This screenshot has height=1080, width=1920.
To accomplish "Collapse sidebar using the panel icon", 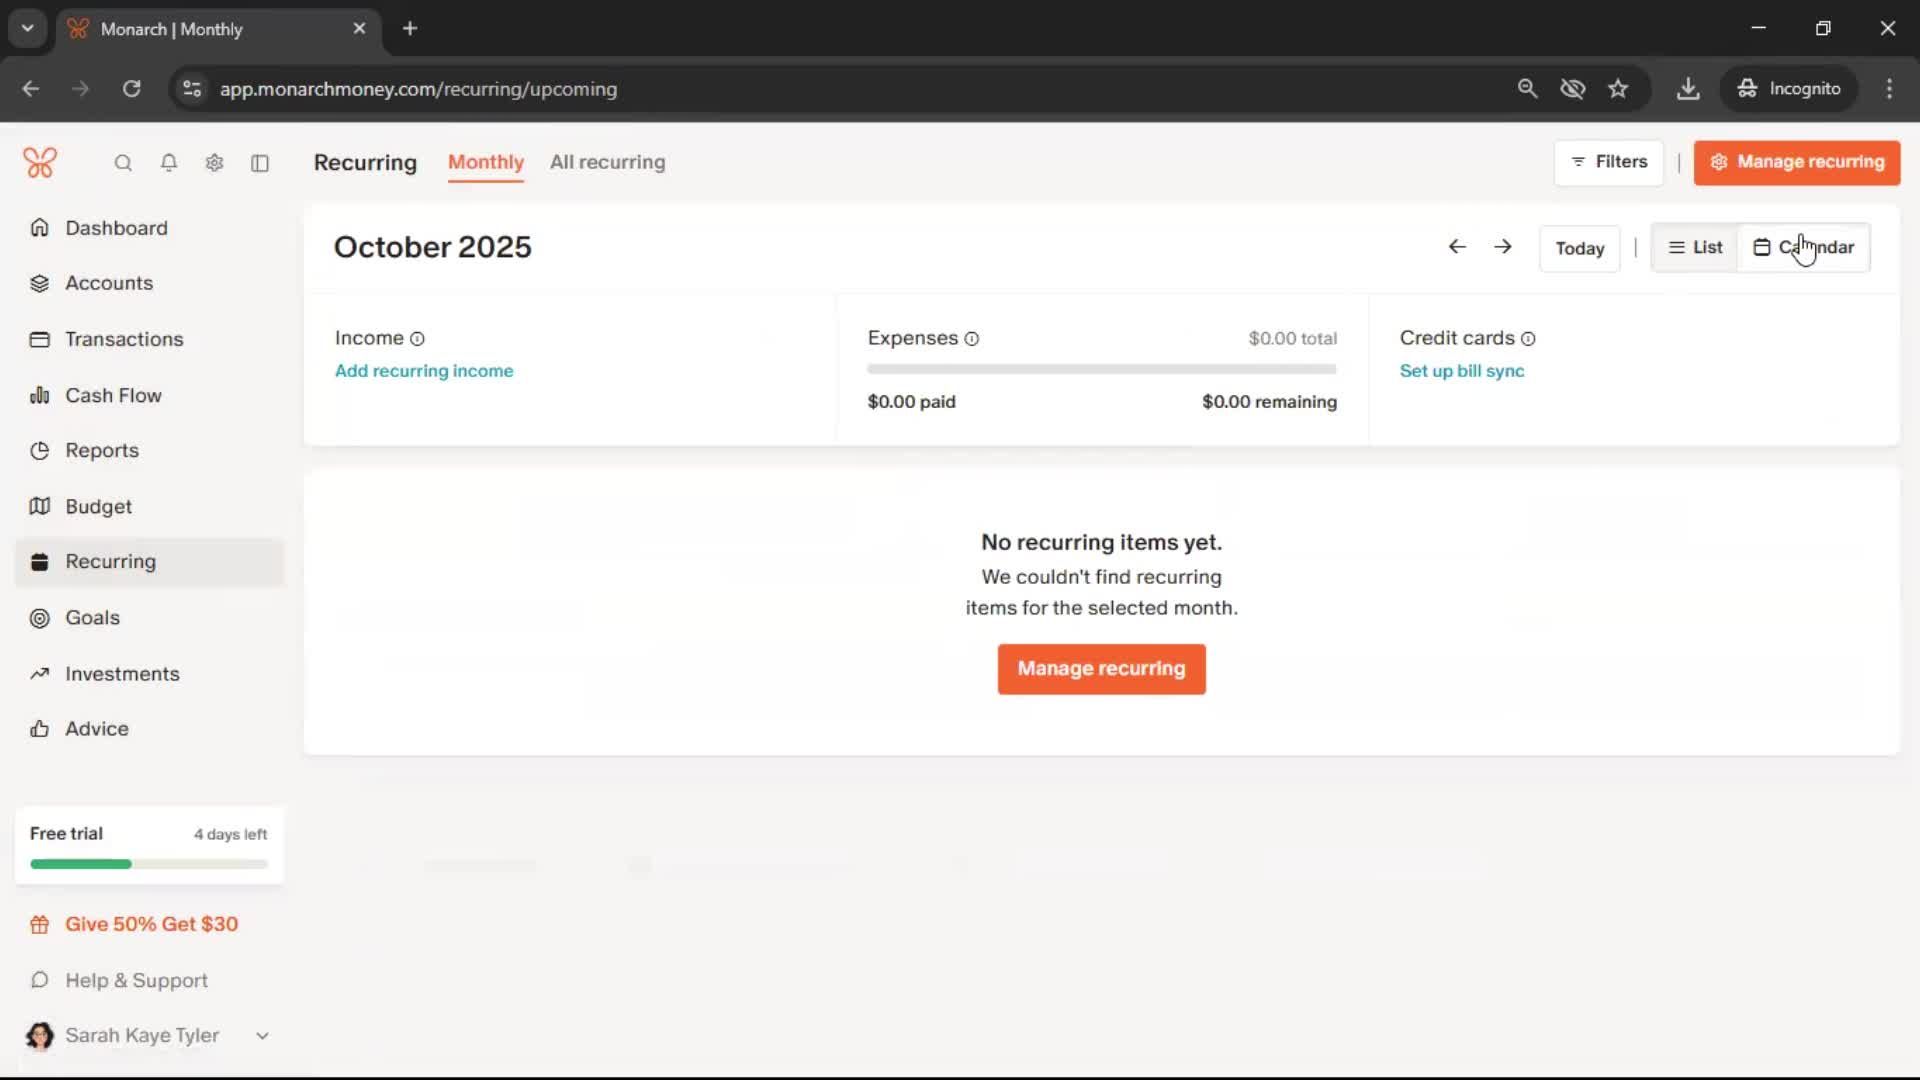I will coord(260,163).
